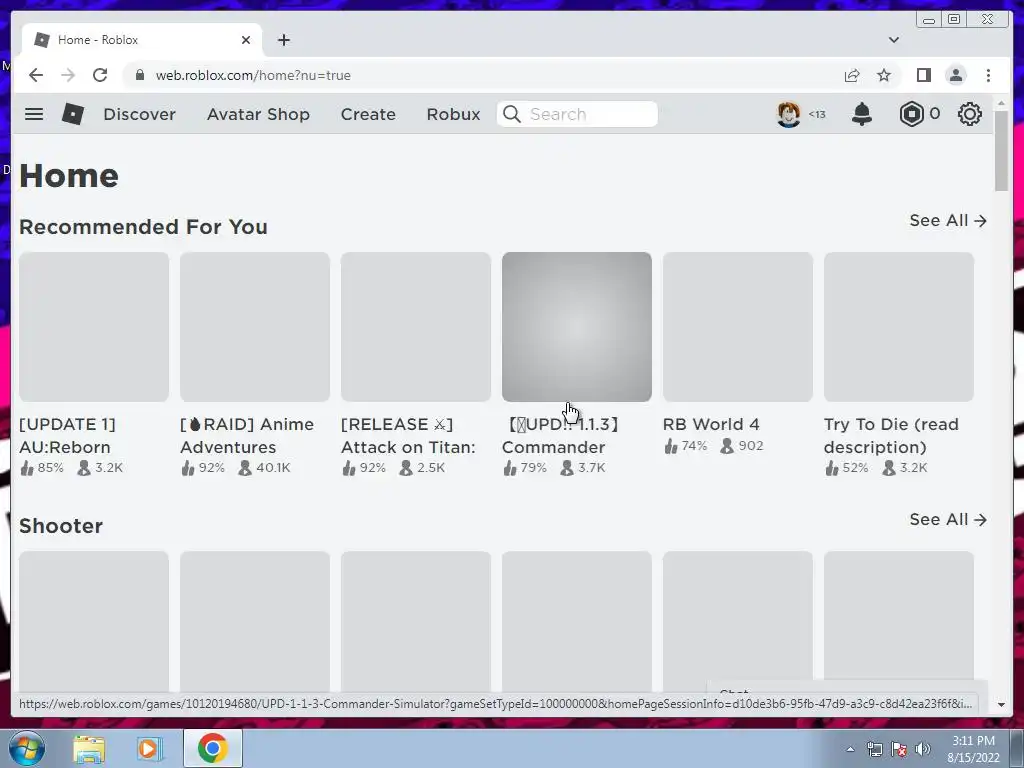This screenshot has height=768, width=1024.
Task: Bookmark this page with star icon
Action: pos(884,75)
